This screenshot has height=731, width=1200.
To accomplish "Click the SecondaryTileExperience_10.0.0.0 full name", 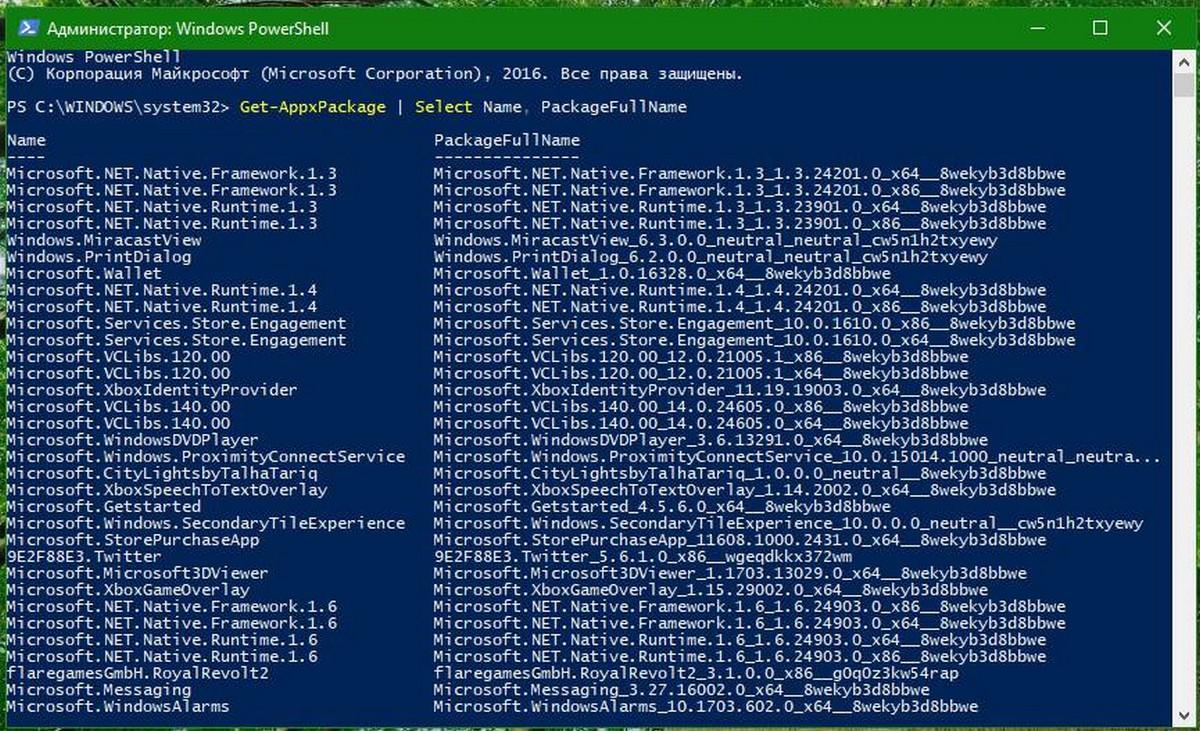I will 788,523.
